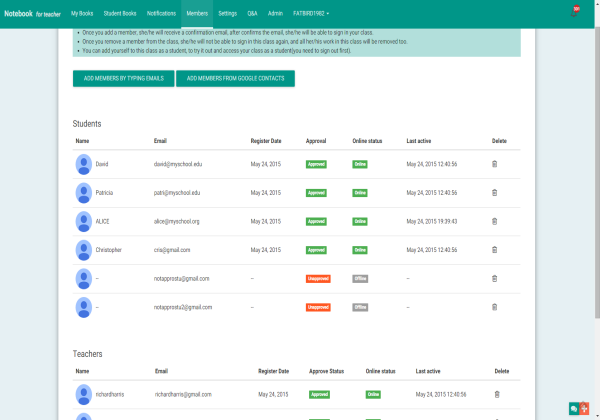Delete student David via trash icon
Screen dimensions: 600x420
coord(494,164)
